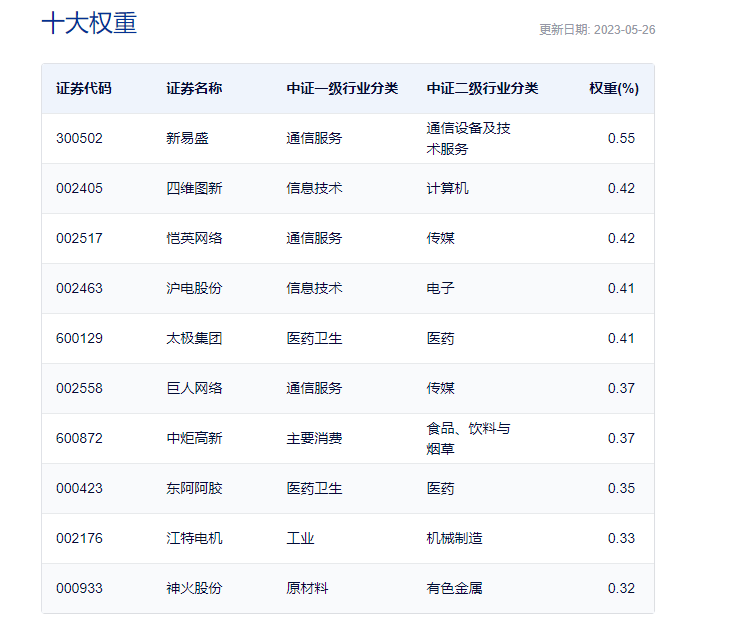Select security code 002517
734x643 pixels.
(x=79, y=239)
